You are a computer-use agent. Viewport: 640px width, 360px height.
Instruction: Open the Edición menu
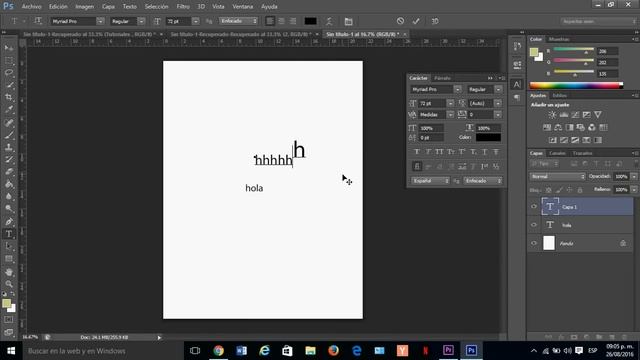click(x=58, y=7)
